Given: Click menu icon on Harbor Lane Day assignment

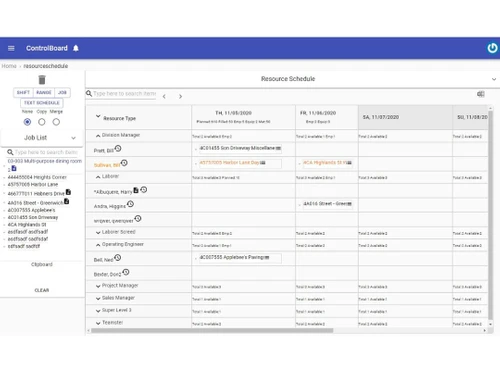Looking at the screenshot, I should [263, 163].
